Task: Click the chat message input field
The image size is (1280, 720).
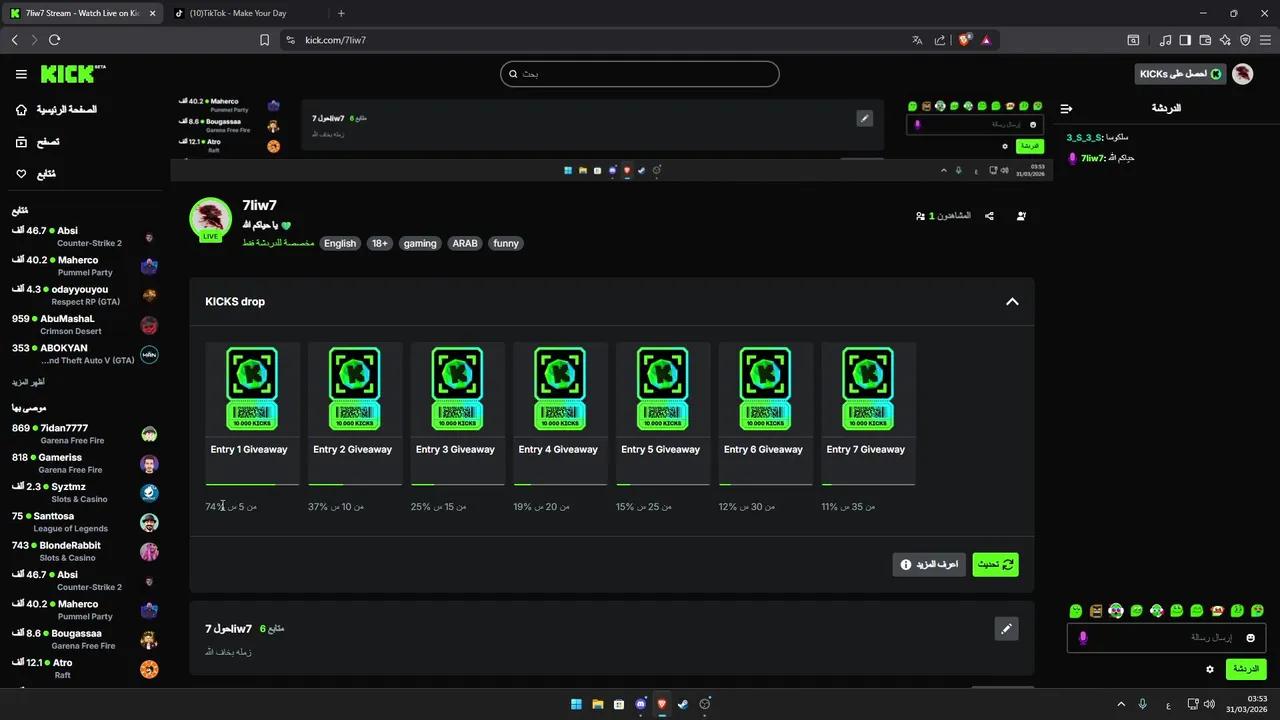Action: coord(1166,637)
